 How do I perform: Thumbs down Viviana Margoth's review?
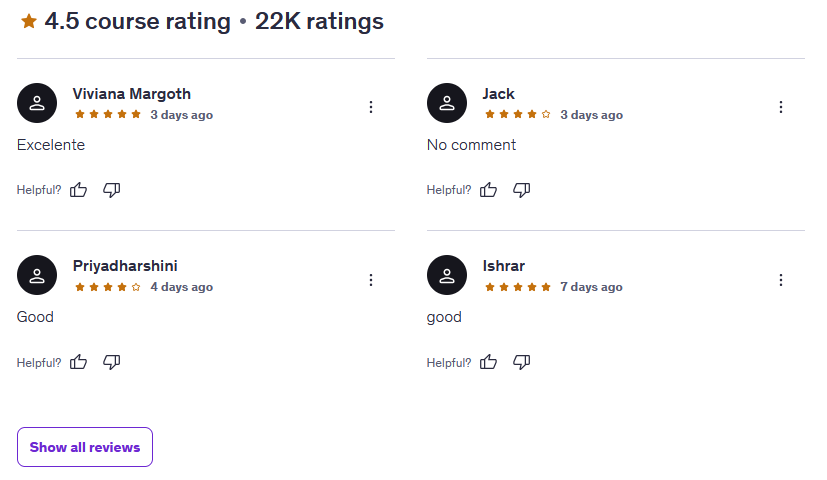pos(112,190)
